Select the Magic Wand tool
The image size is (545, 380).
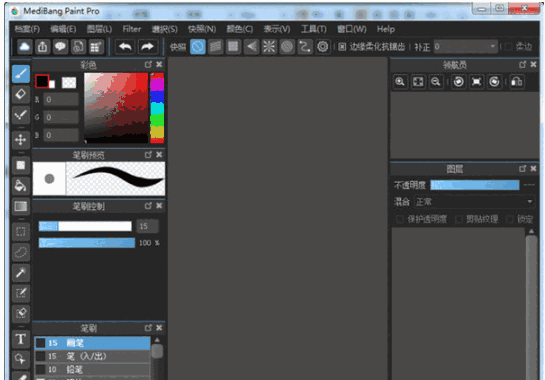point(21,273)
